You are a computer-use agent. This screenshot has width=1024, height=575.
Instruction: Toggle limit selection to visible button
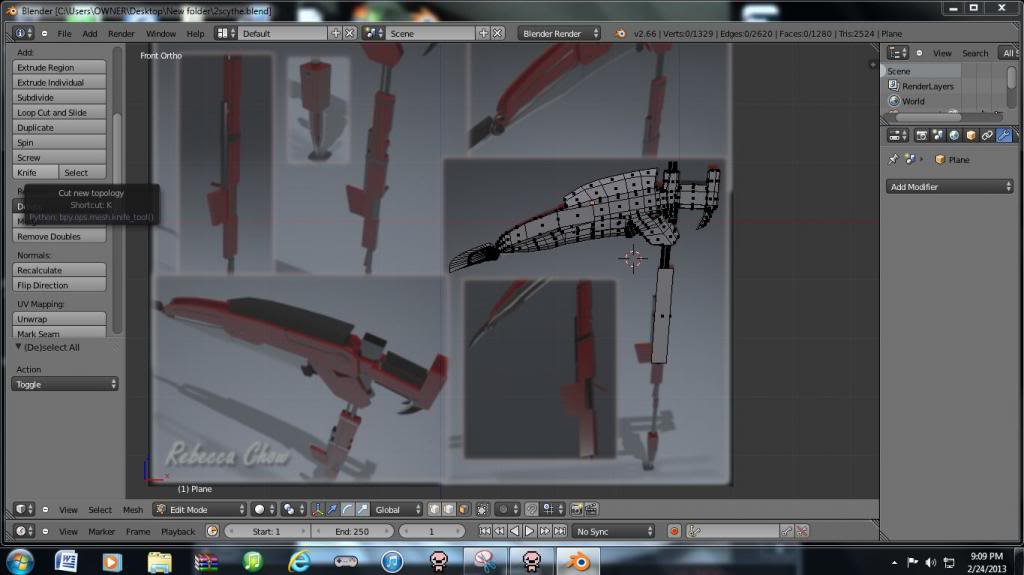coord(483,510)
